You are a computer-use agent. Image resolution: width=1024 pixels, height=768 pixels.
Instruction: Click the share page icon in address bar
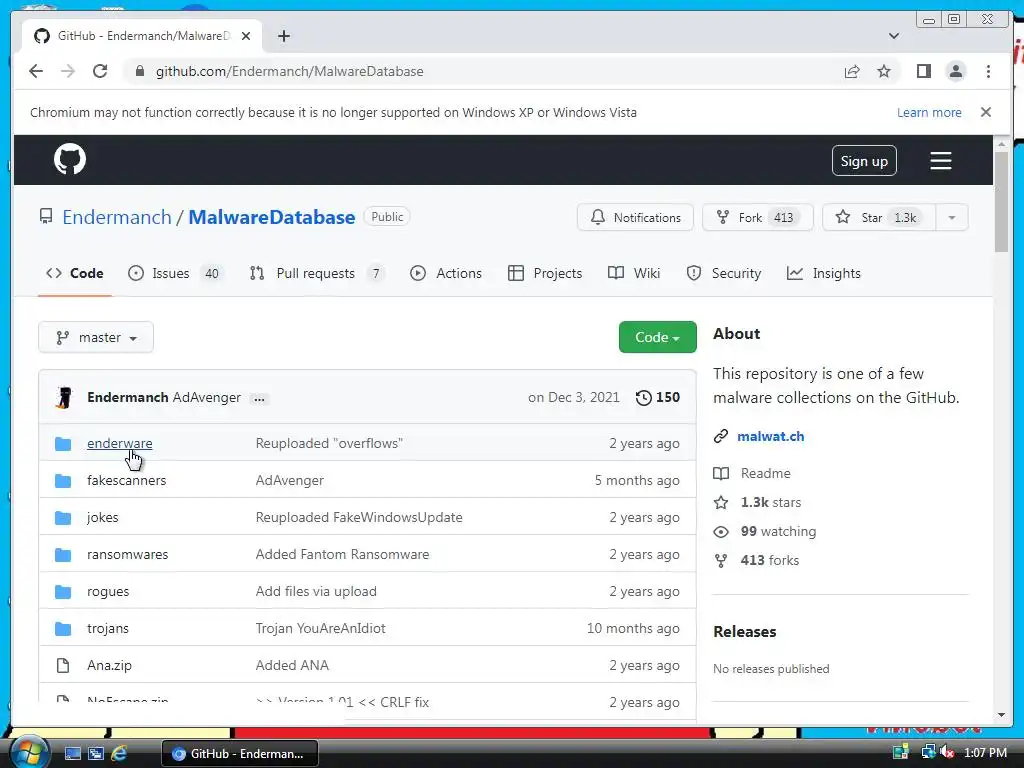click(x=852, y=71)
